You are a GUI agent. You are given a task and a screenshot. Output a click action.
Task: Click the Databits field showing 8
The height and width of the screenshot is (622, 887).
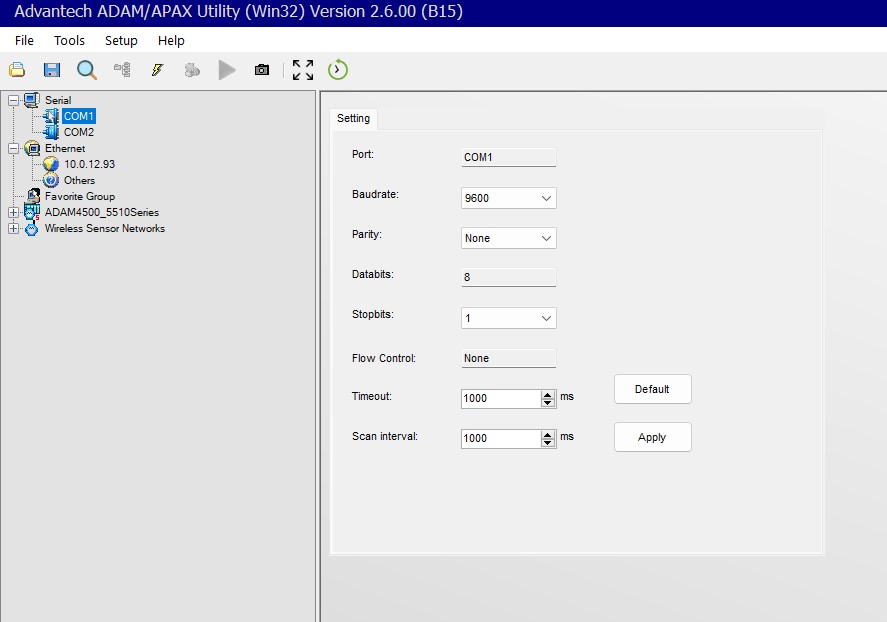509,277
